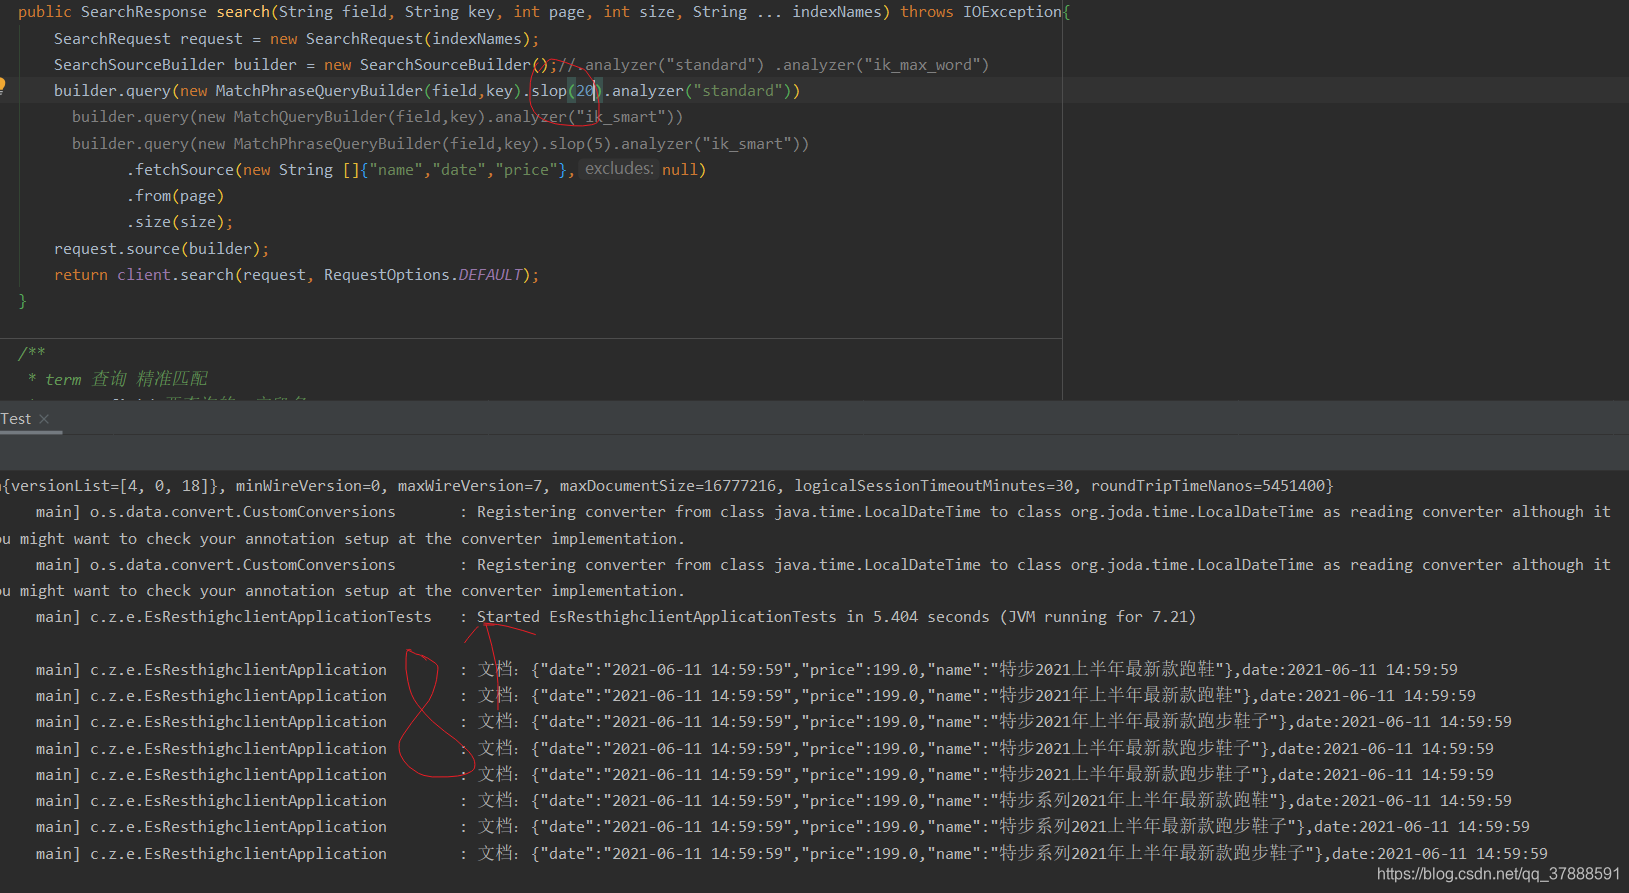Click the null argument after excludes
Viewport: 1629px width, 893px height.
[680, 169]
